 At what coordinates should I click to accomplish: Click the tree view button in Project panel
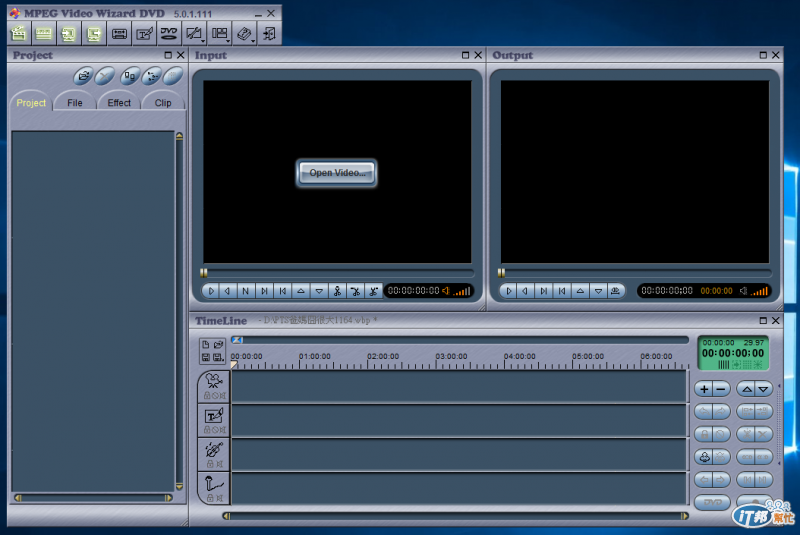pyautogui.click(x=152, y=77)
